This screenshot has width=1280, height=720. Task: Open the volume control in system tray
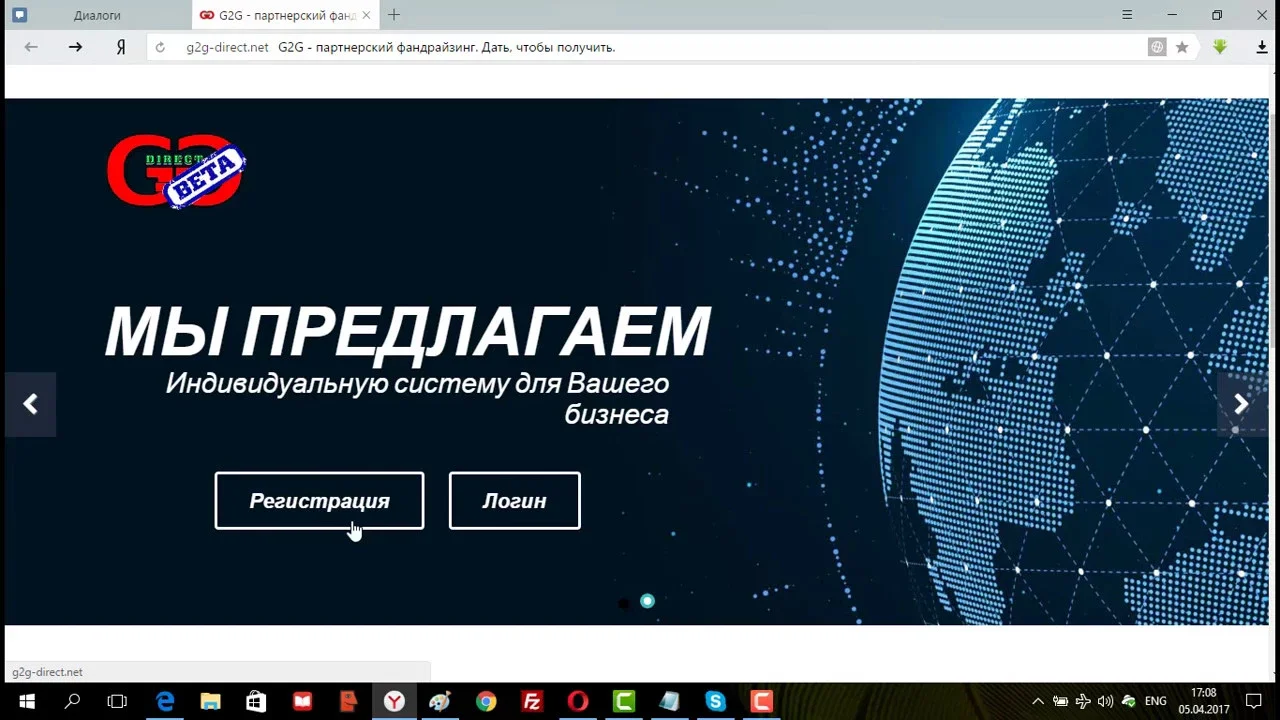tap(1105, 701)
